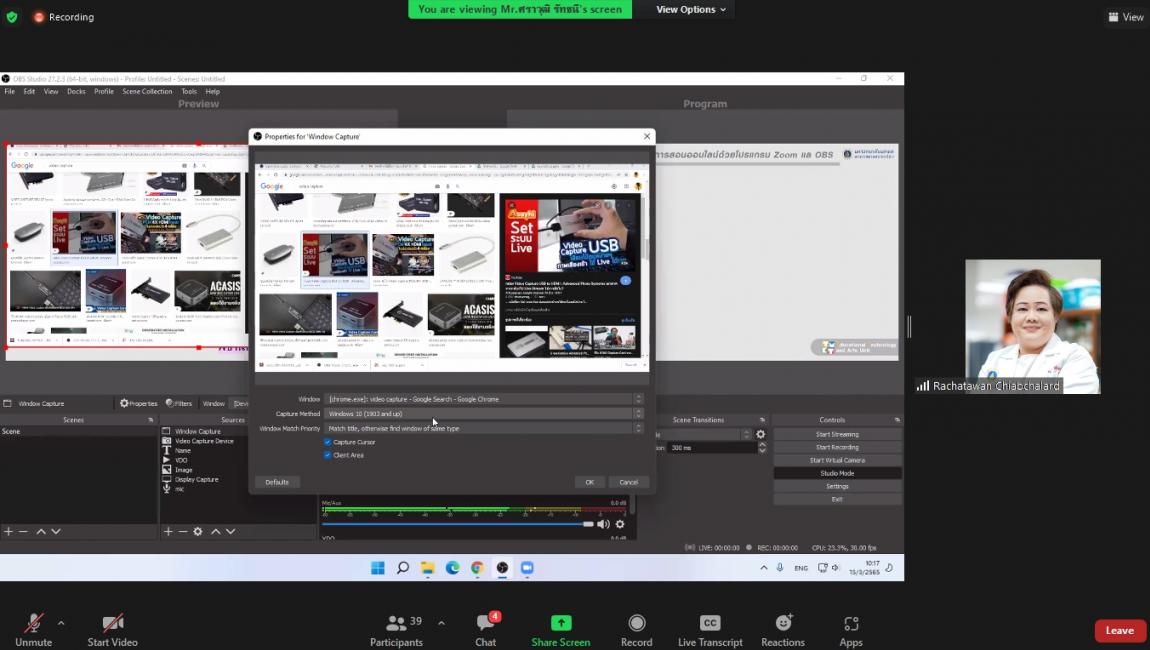1150x650 pixels.
Task: Add a new scene with the plus icon
Action: point(8,531)
